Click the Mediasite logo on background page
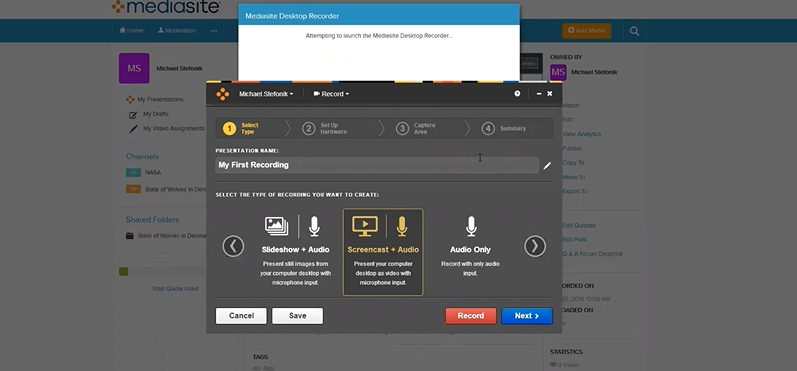 pos(166,7)
